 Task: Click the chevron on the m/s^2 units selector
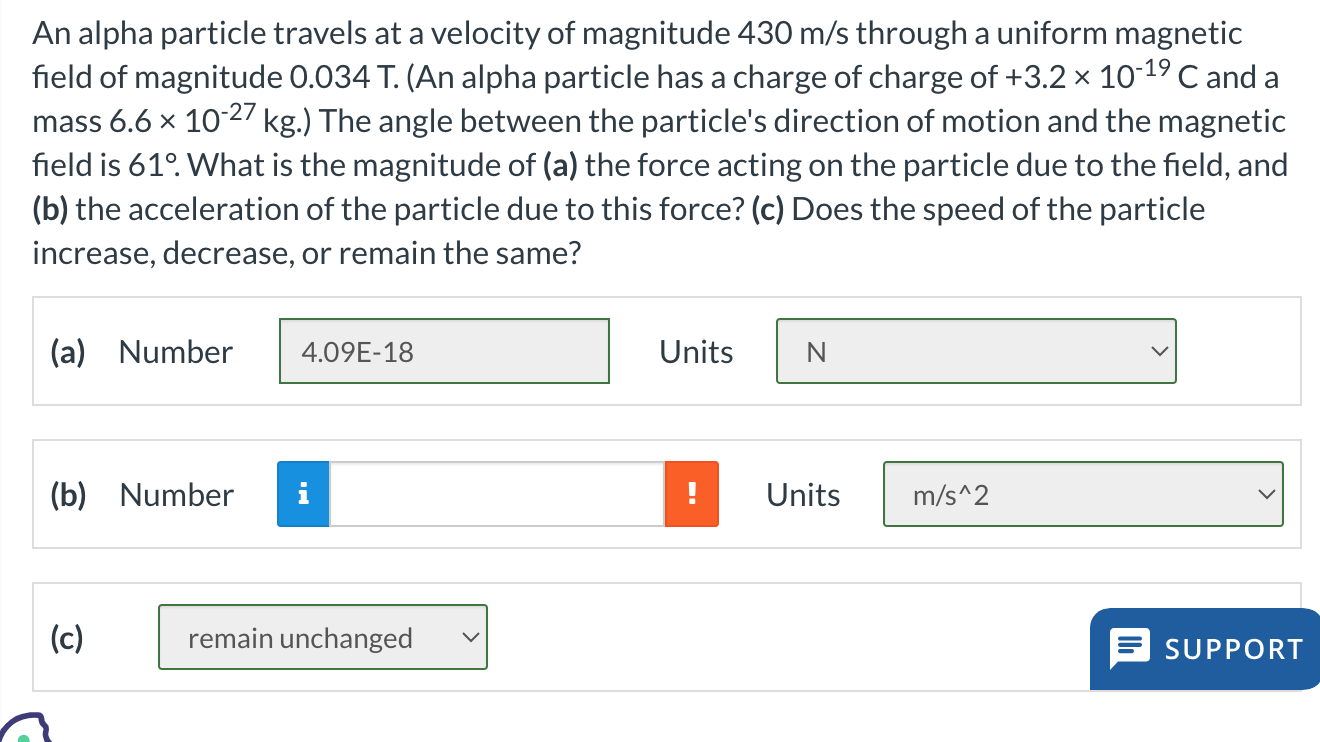pos(1266,494)
